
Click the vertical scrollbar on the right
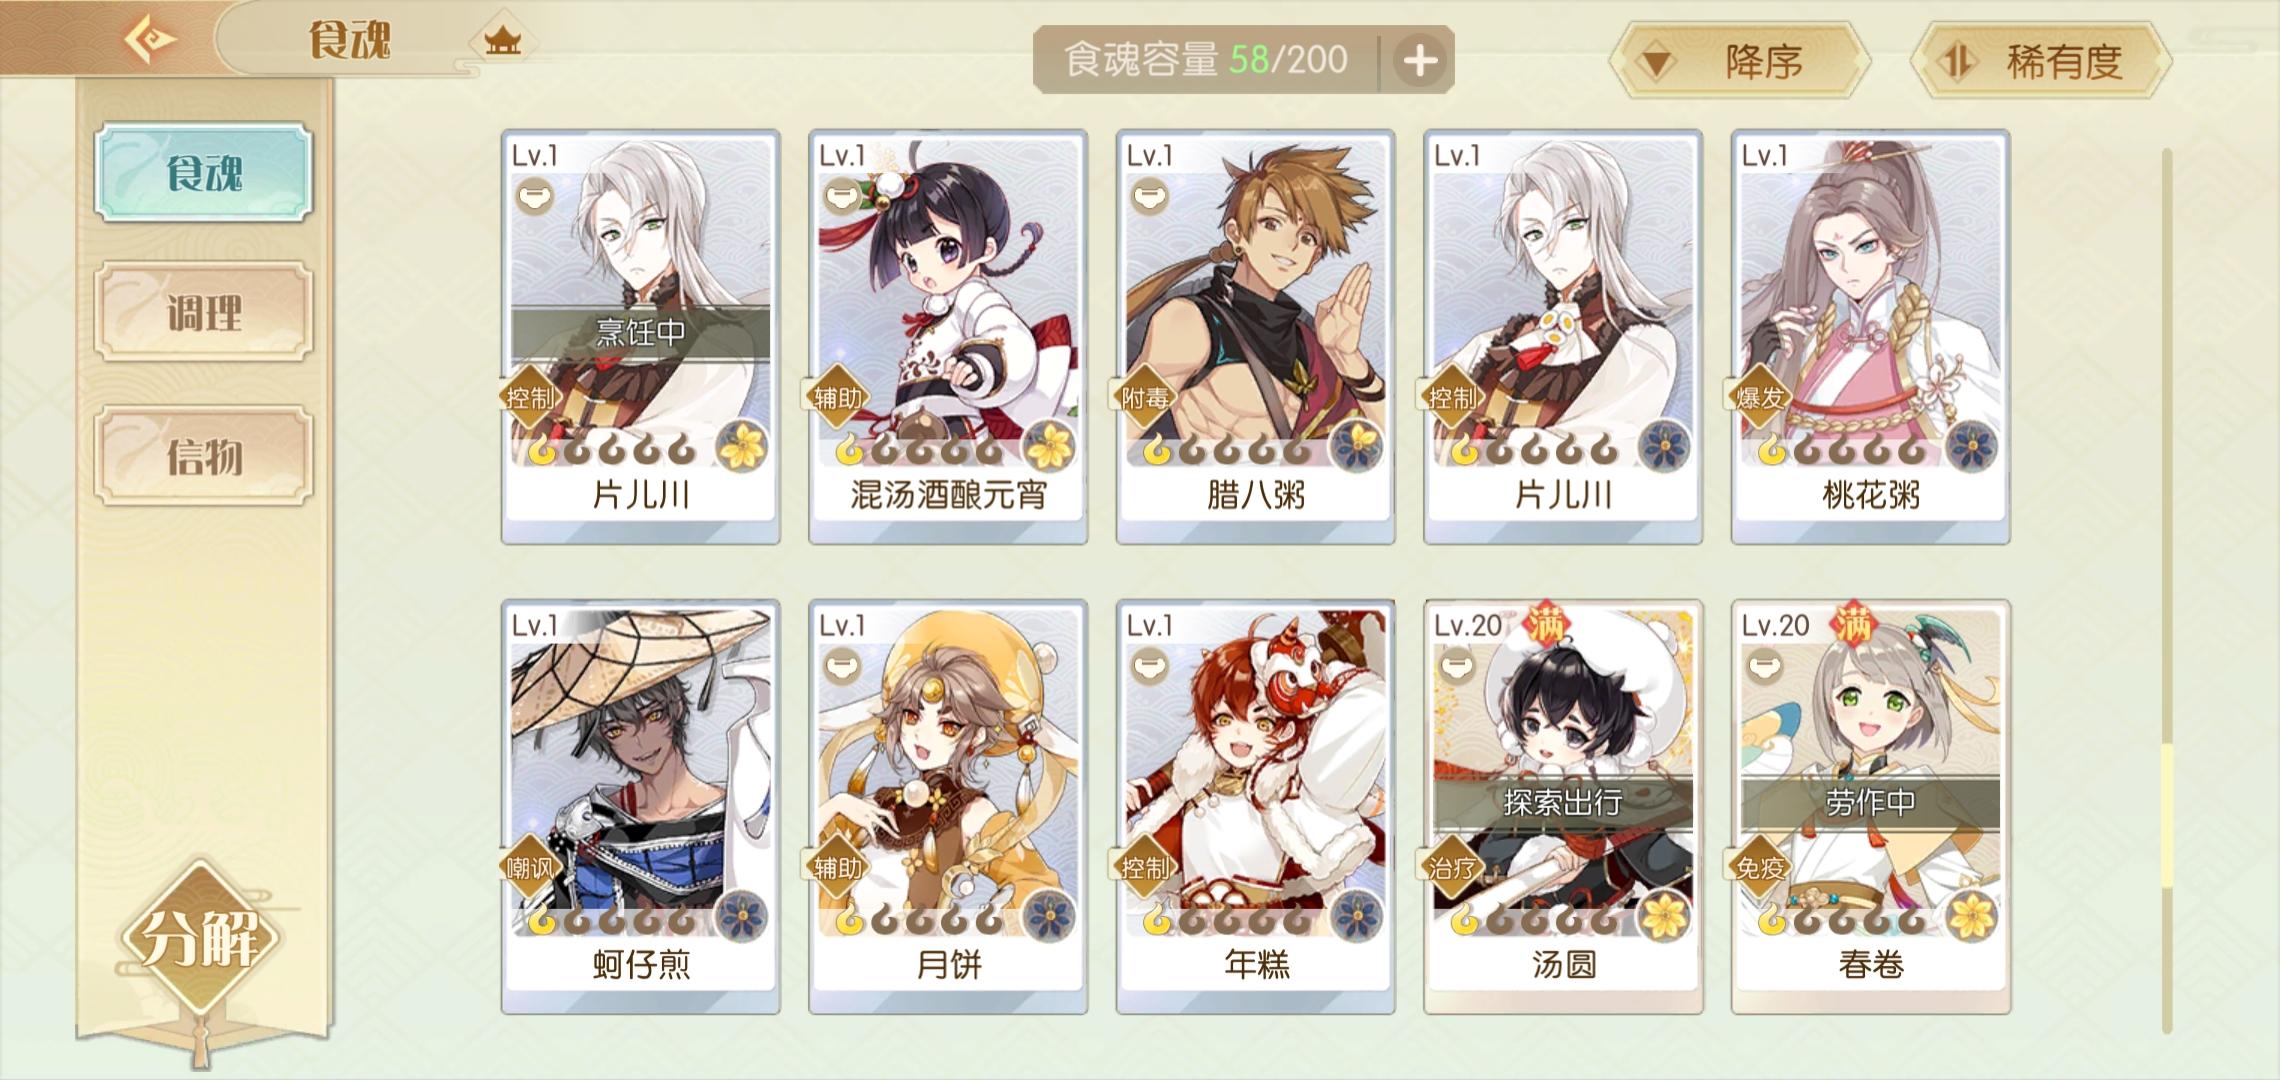pos(2167,590)
